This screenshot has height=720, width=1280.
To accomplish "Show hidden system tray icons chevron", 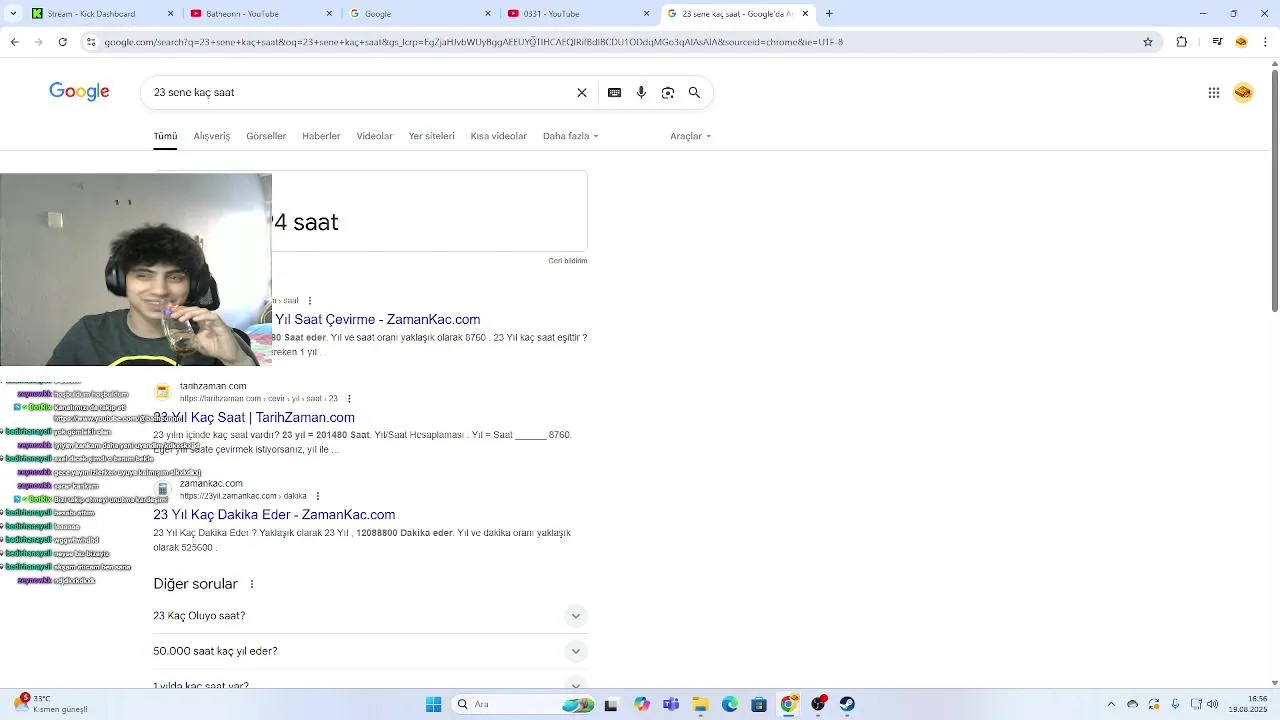I will pos(1110,704).
